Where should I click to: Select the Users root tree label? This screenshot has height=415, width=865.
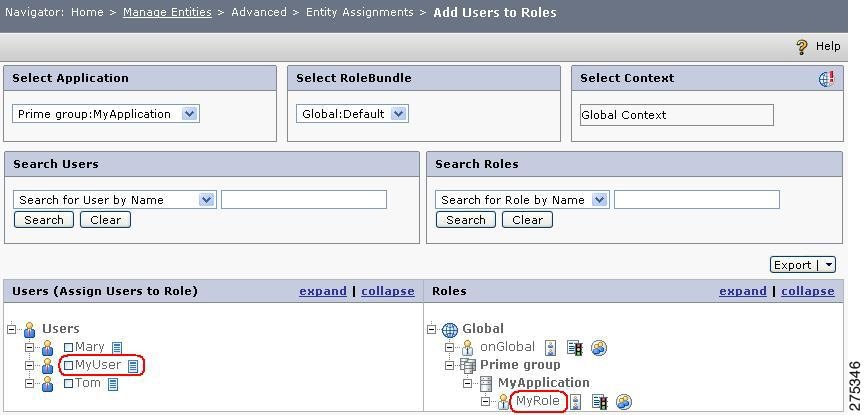tap(61, 329)
